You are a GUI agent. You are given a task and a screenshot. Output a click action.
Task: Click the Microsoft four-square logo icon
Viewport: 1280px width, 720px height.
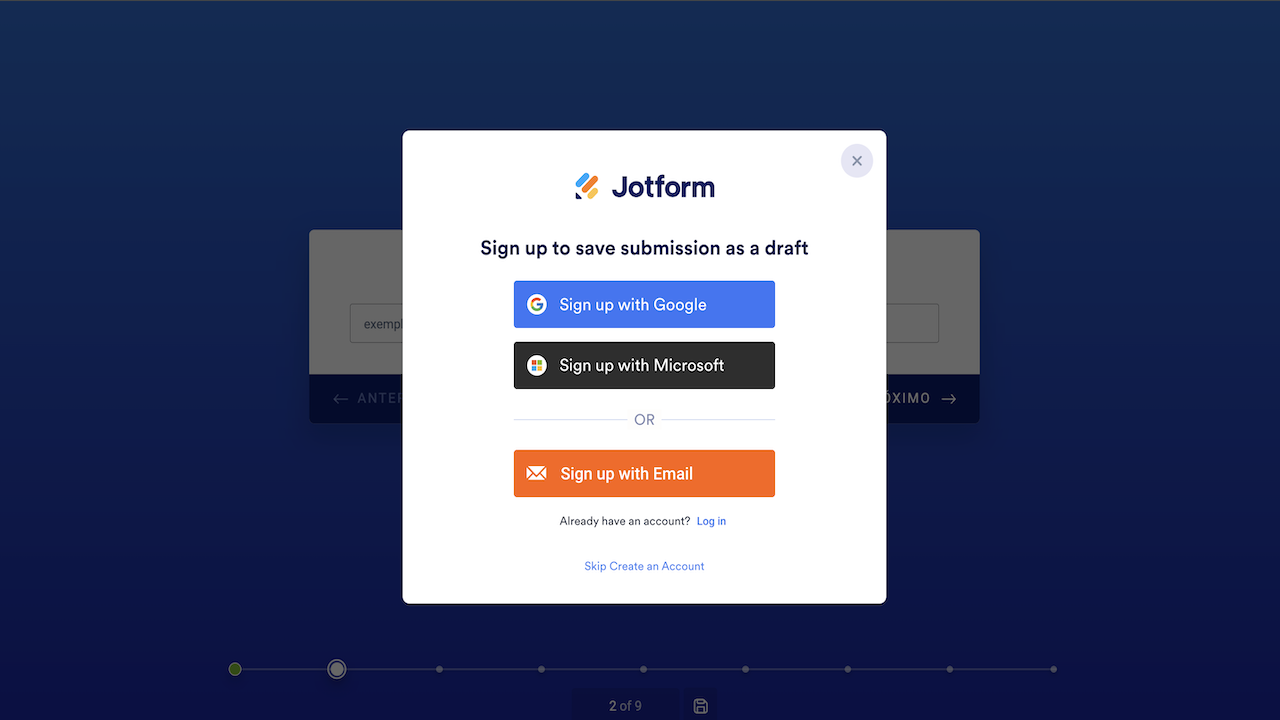(x=537, y=366)
